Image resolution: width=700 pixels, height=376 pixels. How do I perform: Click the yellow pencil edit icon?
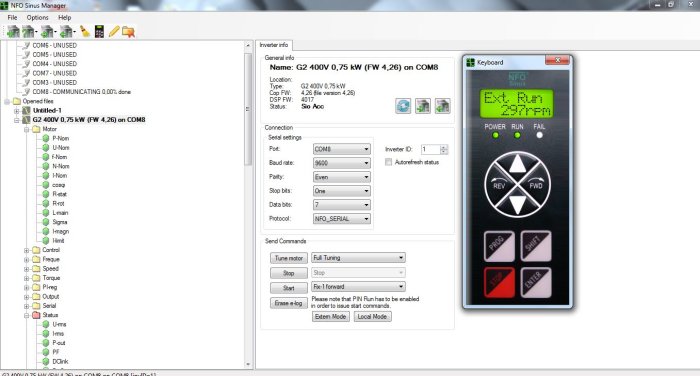(x=114, y=31)
